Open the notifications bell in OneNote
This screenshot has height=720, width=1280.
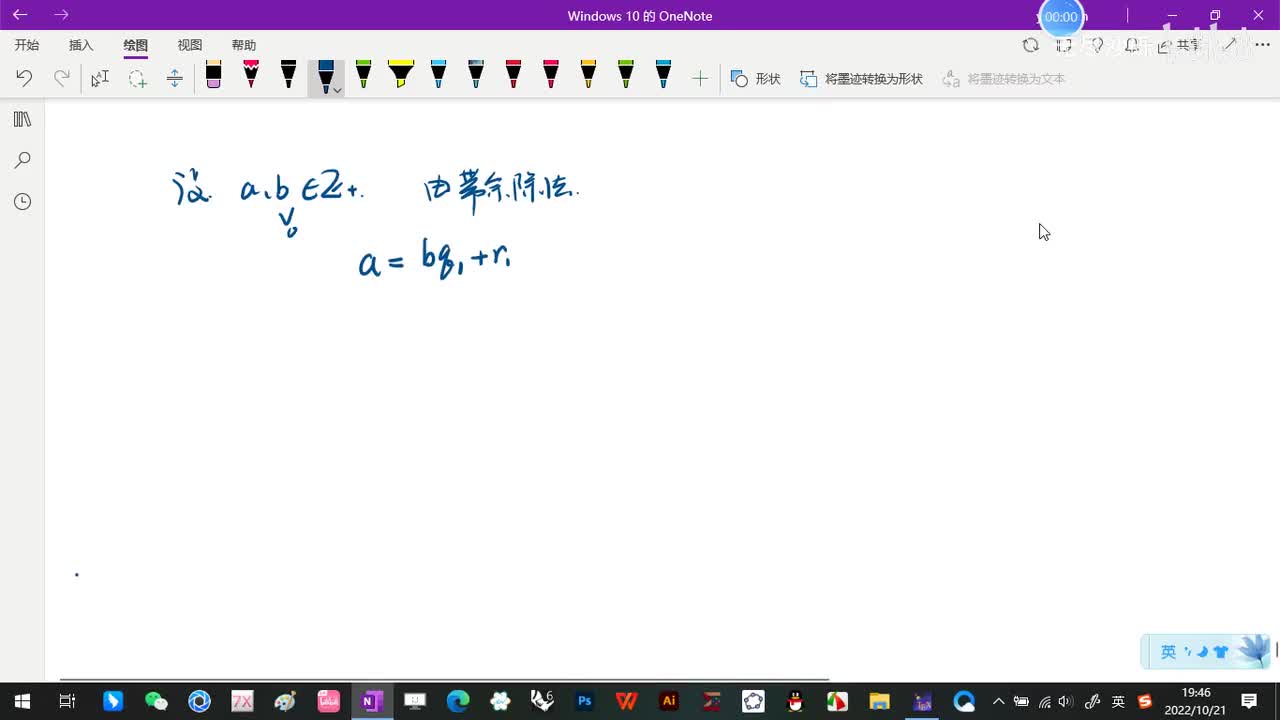click(x=1132, y=45)
